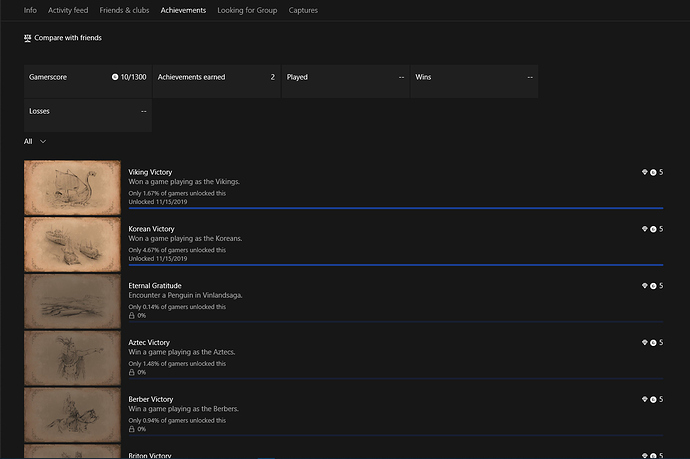The width and height of the screenshot is (690, 459).
Task: Click Viking Victory rare diamond icon
Action: pyautogui.click(x=645, y=172)
